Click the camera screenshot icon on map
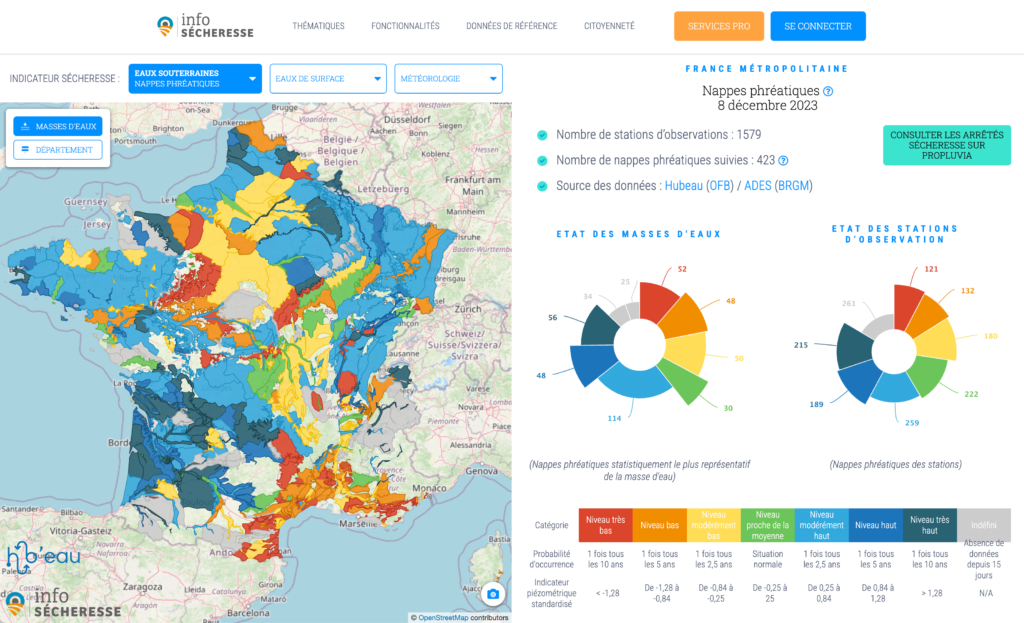 tap(492, 595)
